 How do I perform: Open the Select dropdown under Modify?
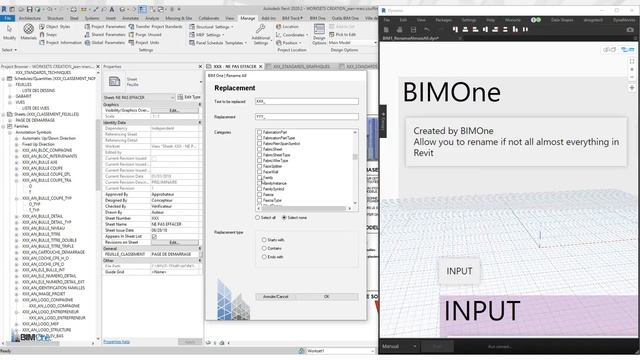click(9, 50)
